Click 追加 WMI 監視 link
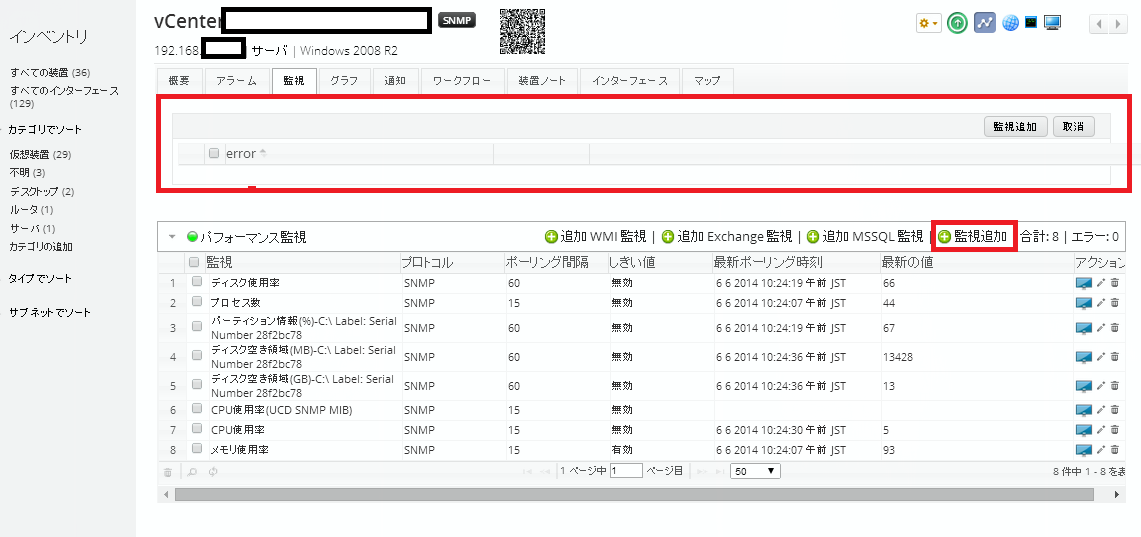The width and height of the screenshot is (1141, 537). pos(595,236)
